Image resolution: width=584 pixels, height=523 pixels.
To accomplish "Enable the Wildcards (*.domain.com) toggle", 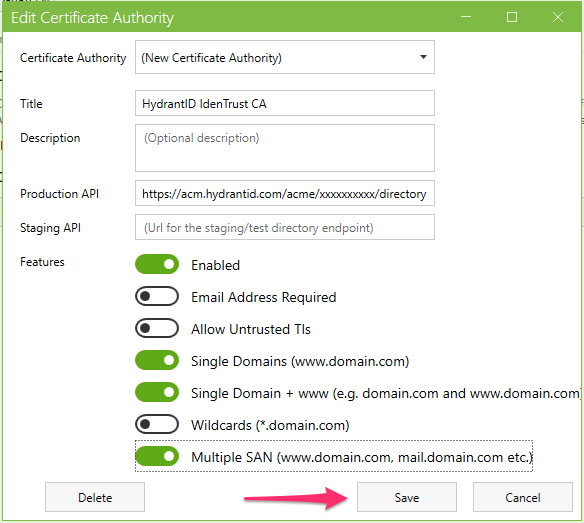I will pyautogui.click(x=157, y=425).
